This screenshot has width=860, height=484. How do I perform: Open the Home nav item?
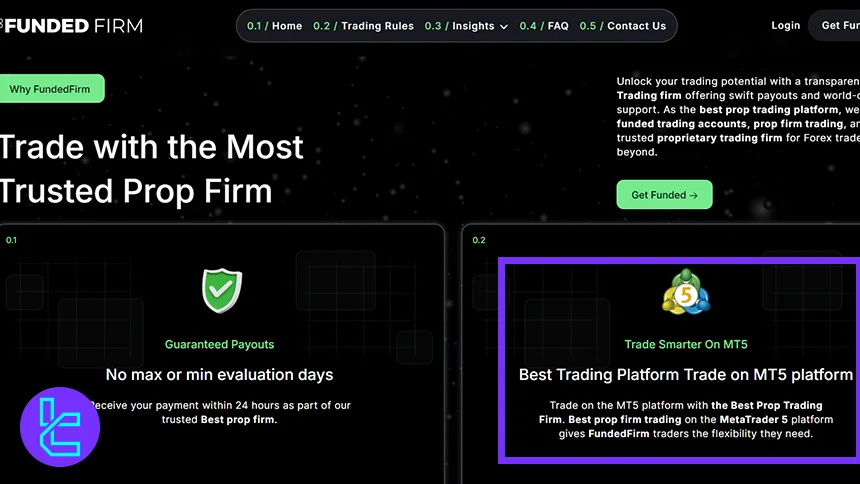[x=274, y=26]
